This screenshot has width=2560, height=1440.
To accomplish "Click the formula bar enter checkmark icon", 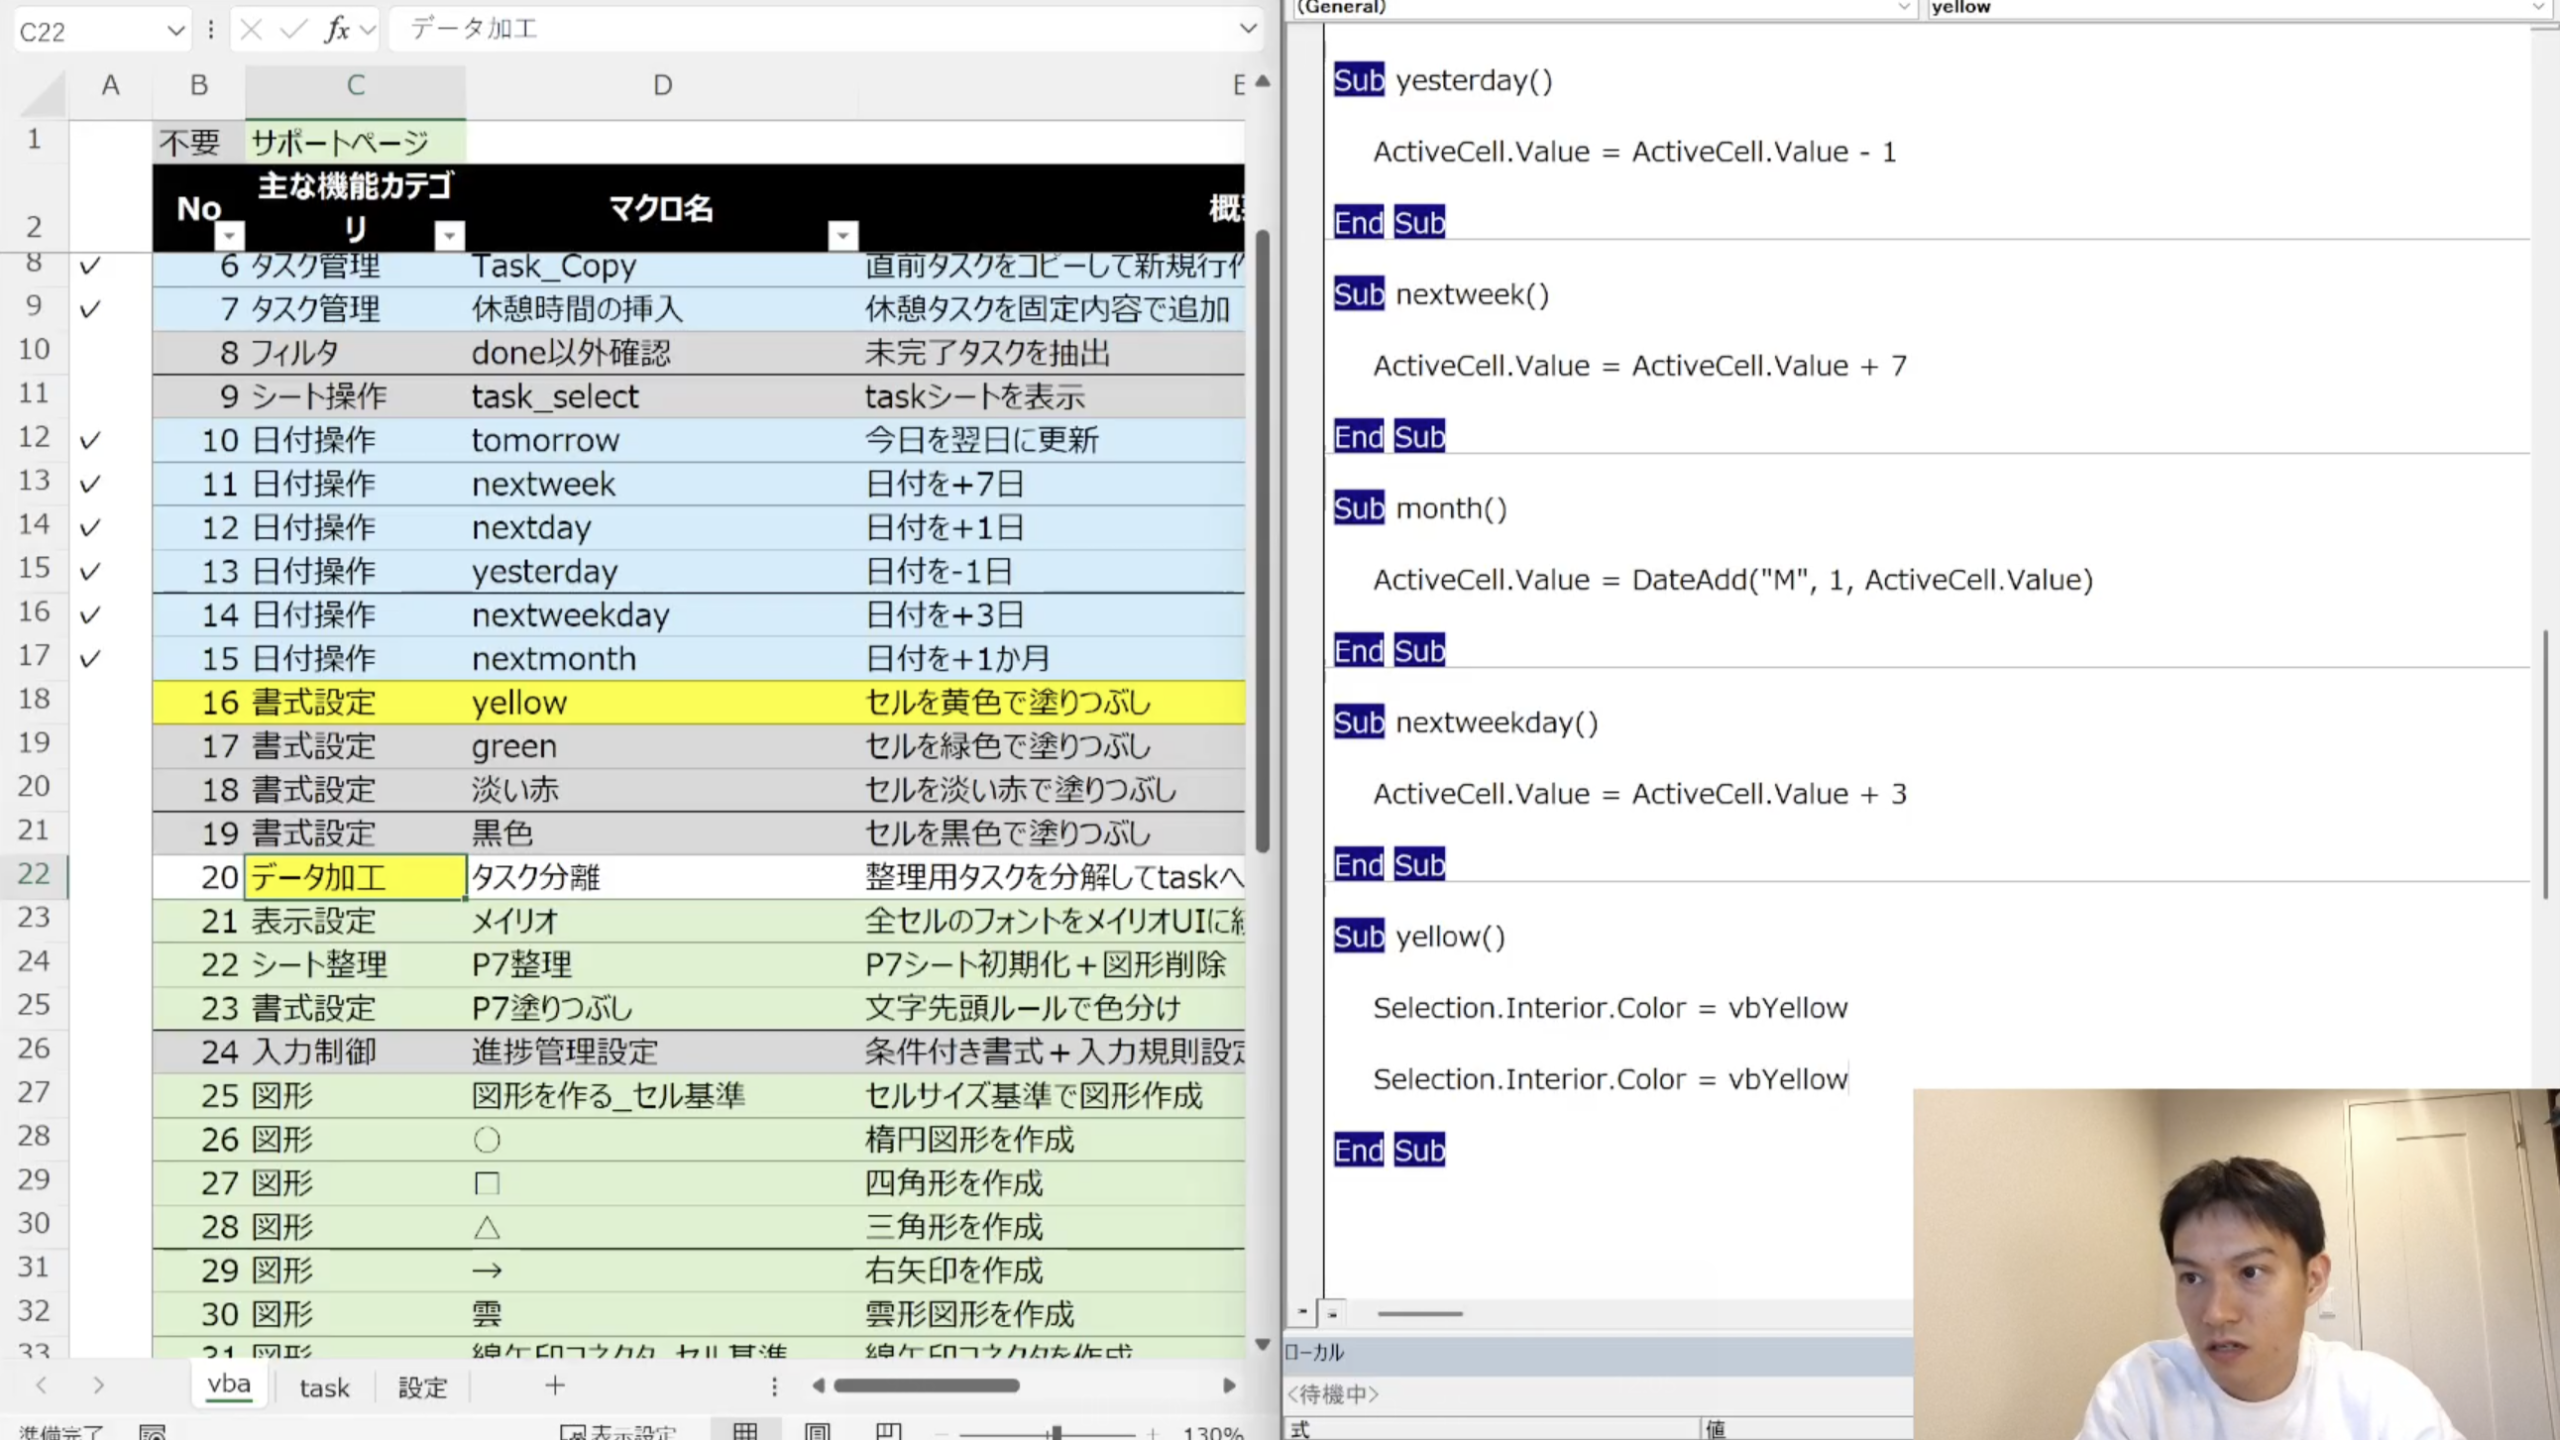I will (x=293, y=30).
